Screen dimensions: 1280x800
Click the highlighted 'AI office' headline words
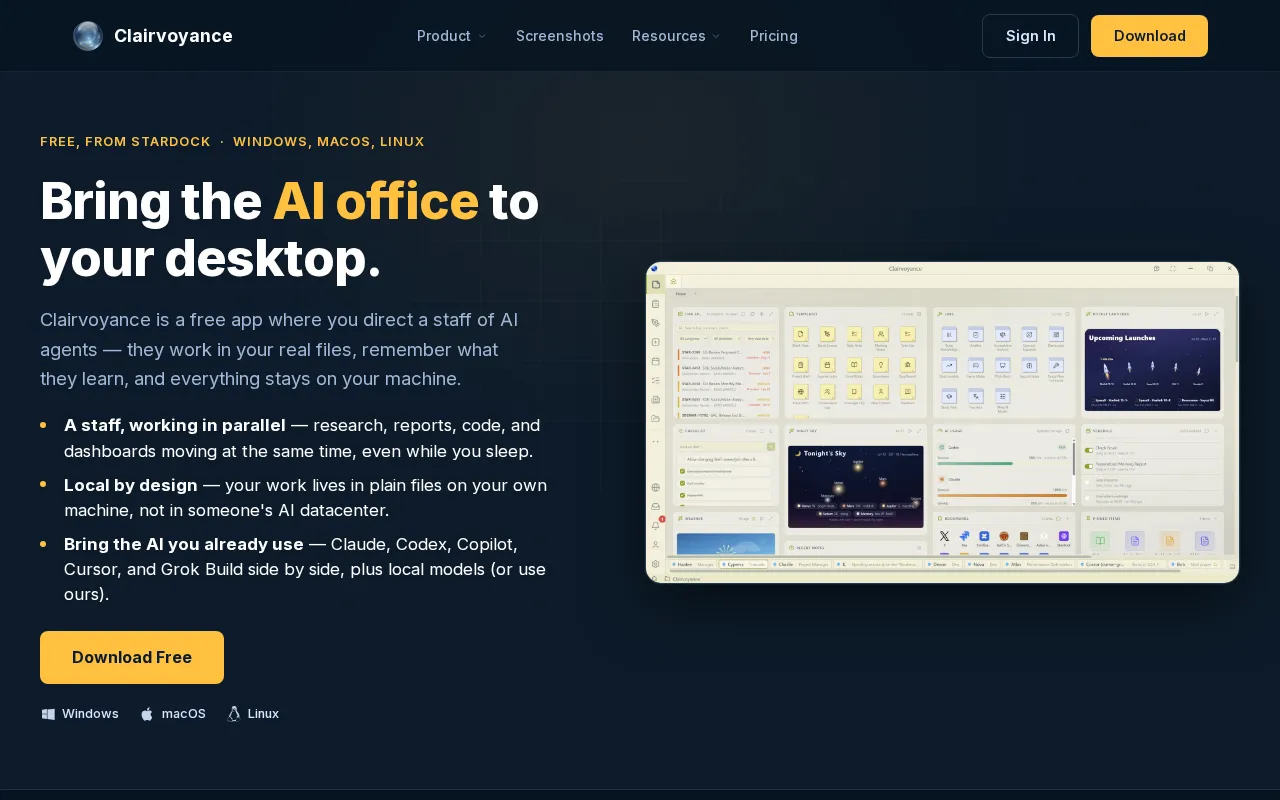tap(376, 201)
